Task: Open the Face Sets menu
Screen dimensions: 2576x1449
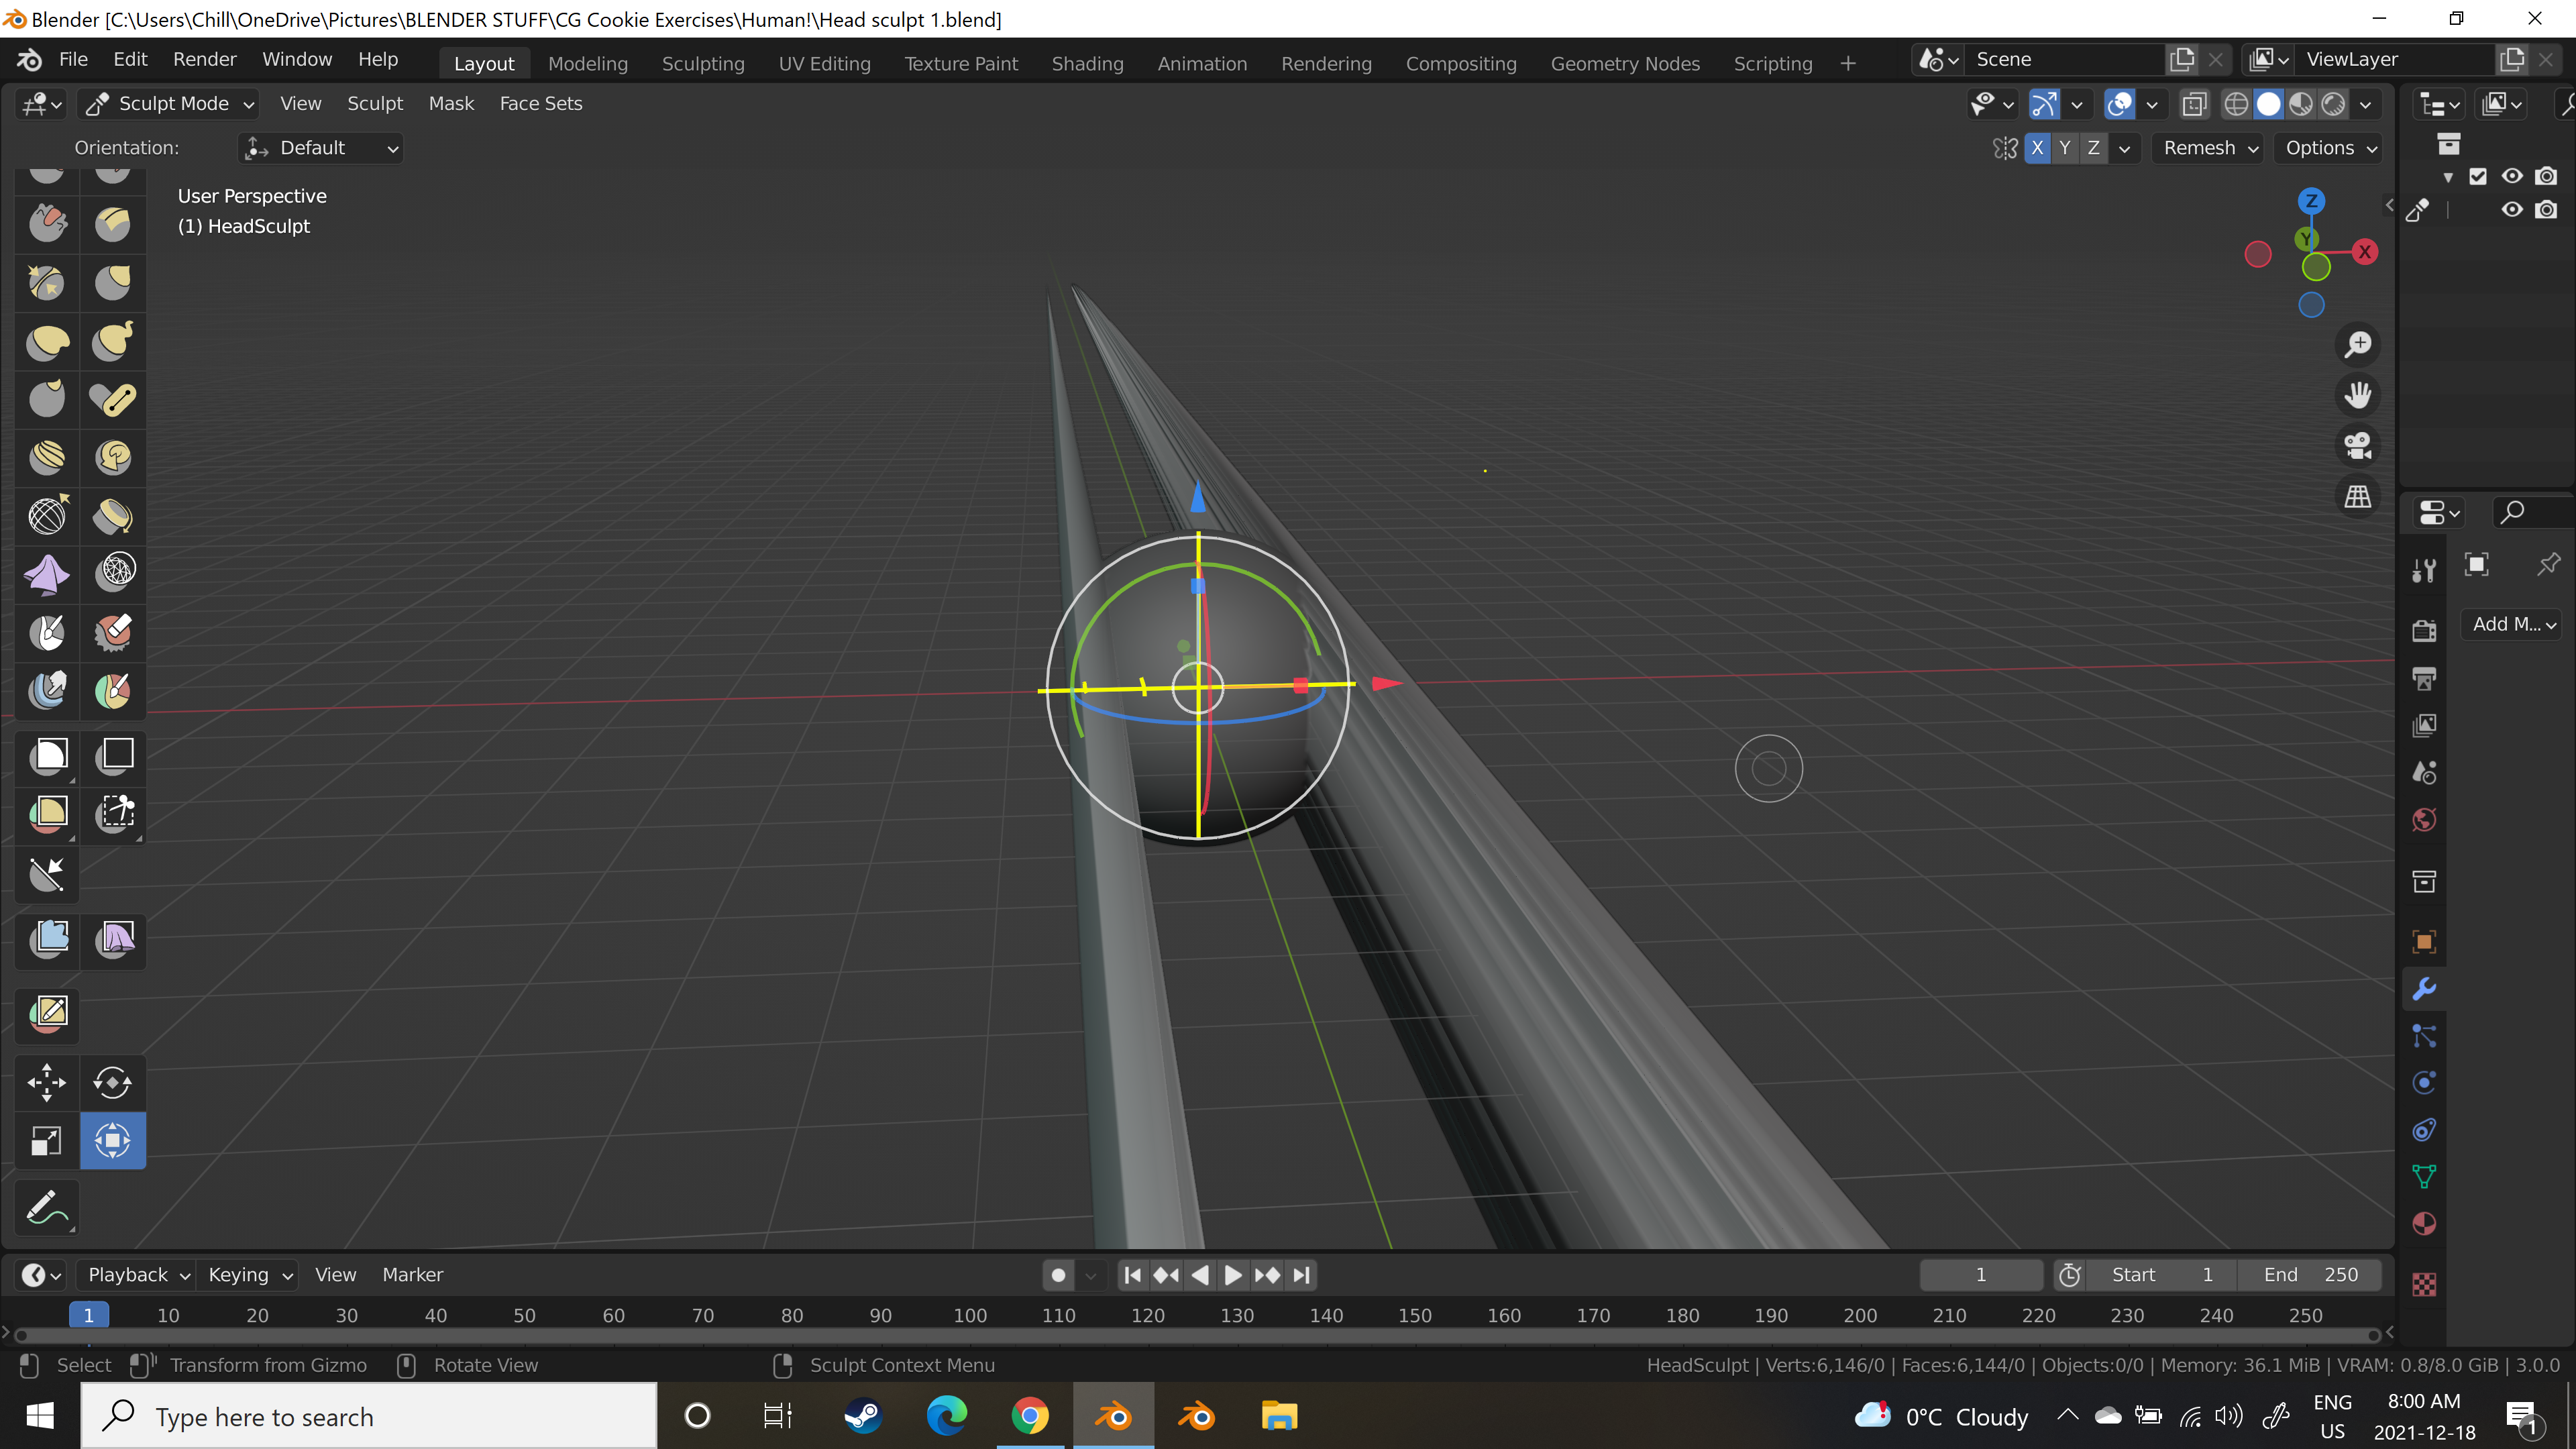Action: pos(540,104)
